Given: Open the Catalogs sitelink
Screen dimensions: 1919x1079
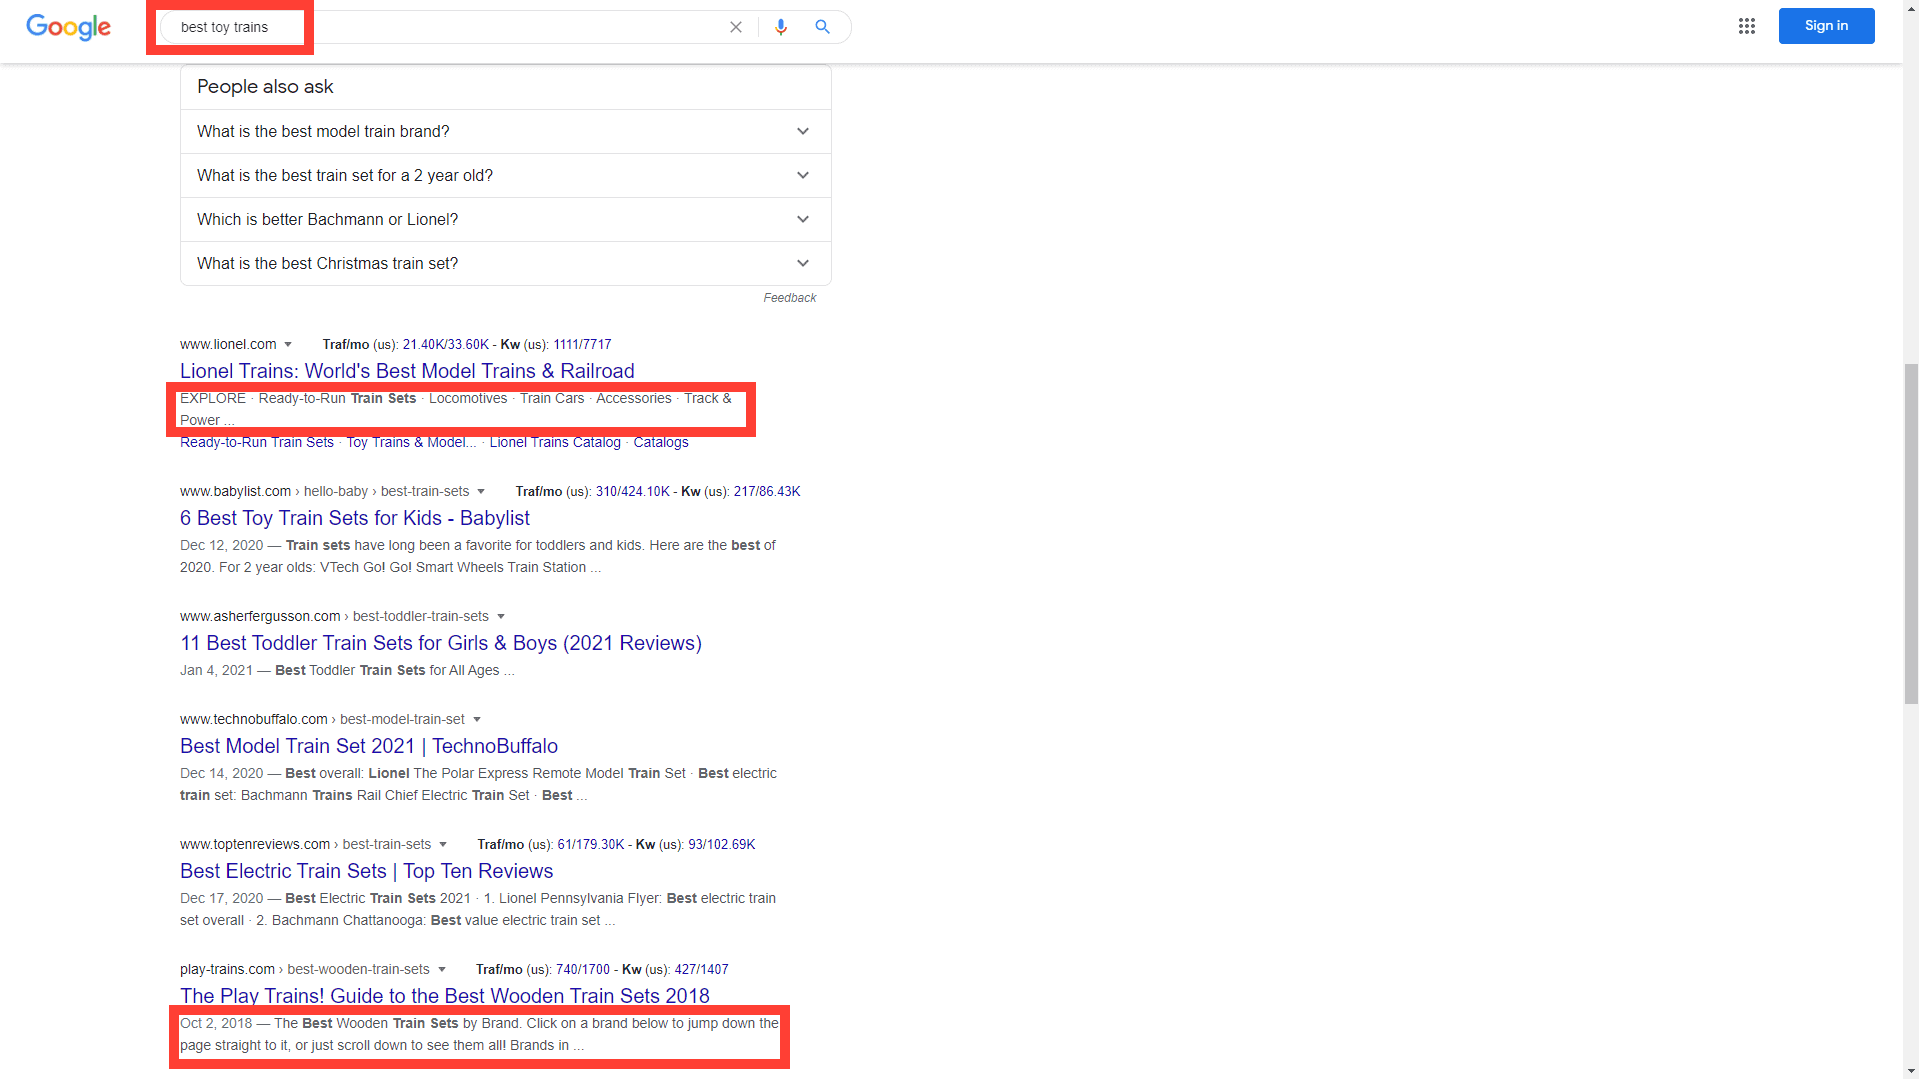Looking at the screenshot, I should [x=661, y=442].
